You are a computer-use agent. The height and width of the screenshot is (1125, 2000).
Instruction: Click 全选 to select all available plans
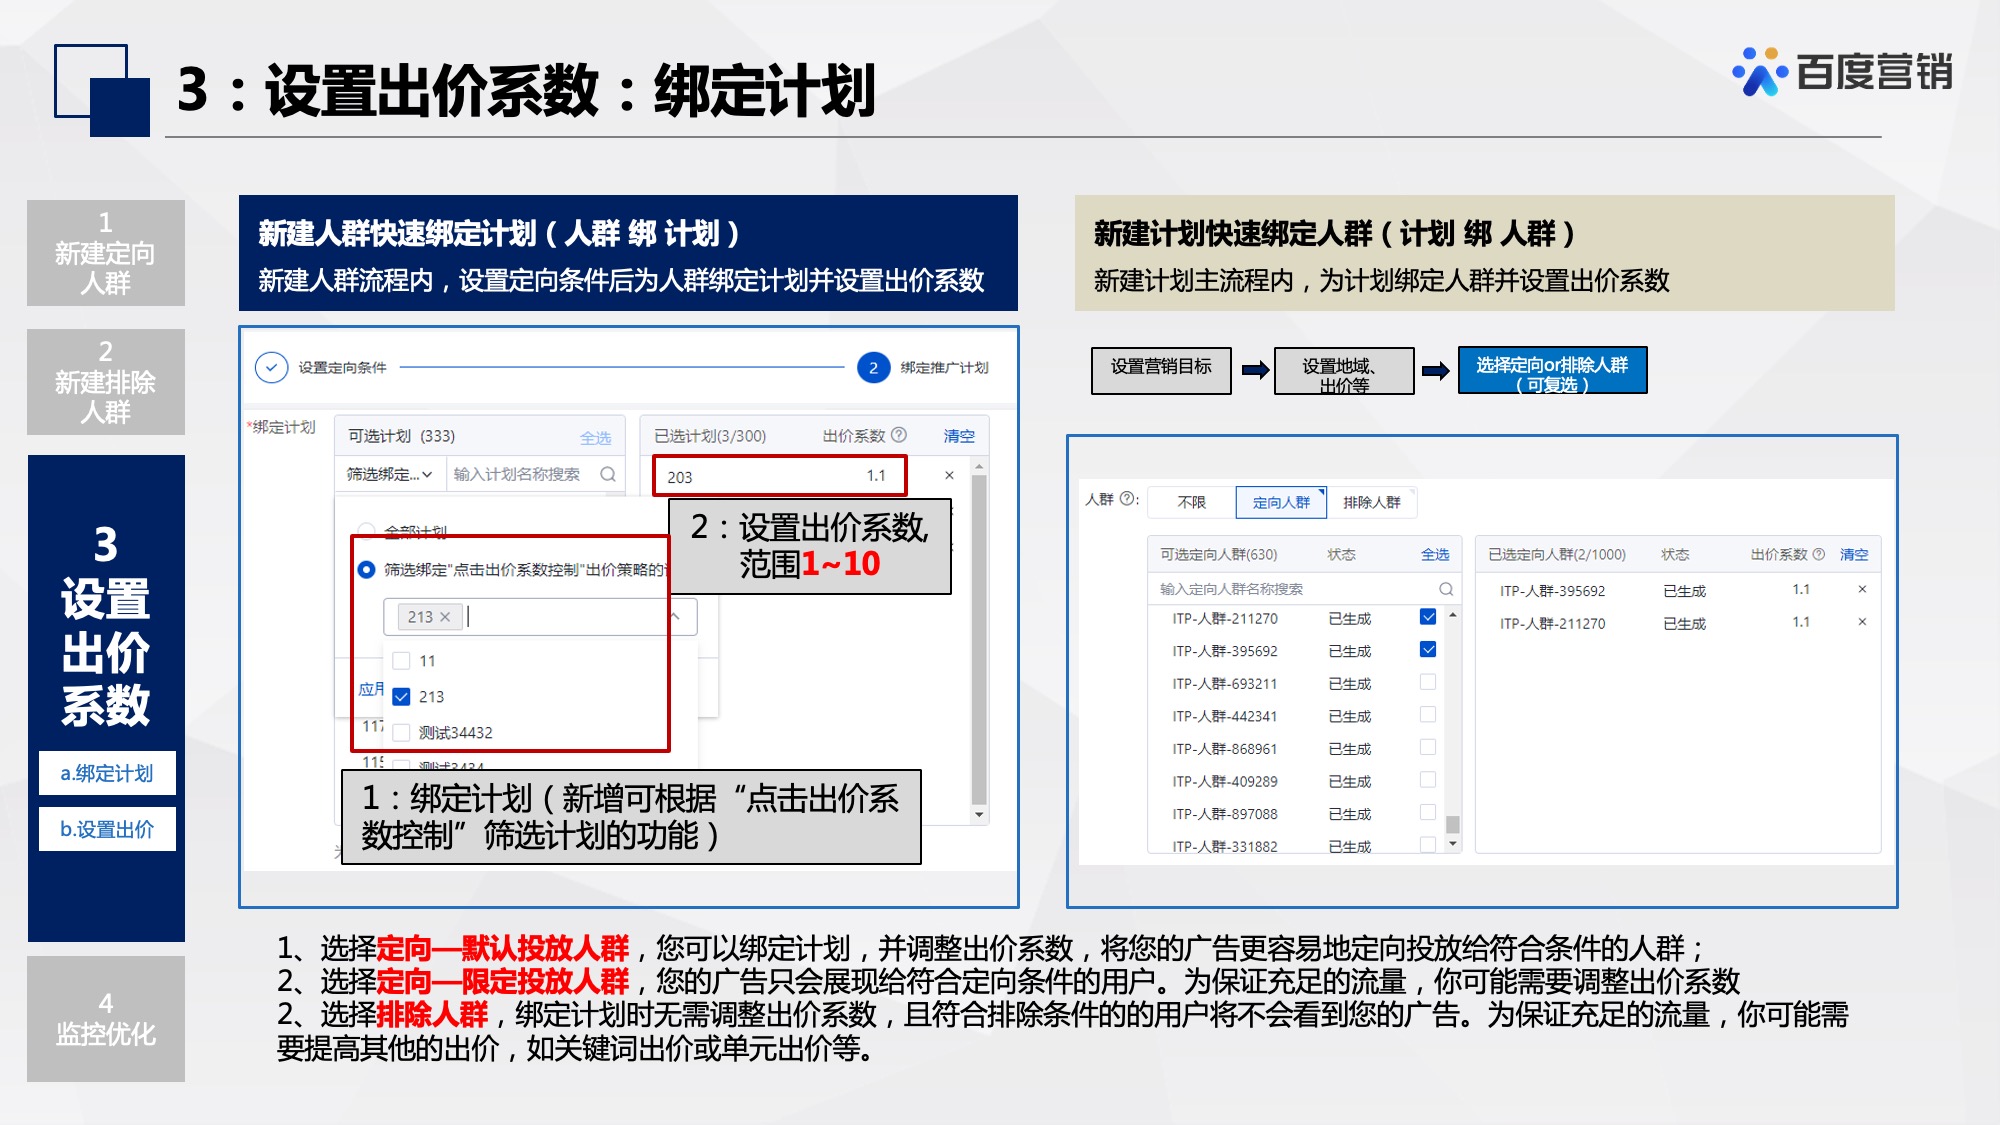point(597,439)
